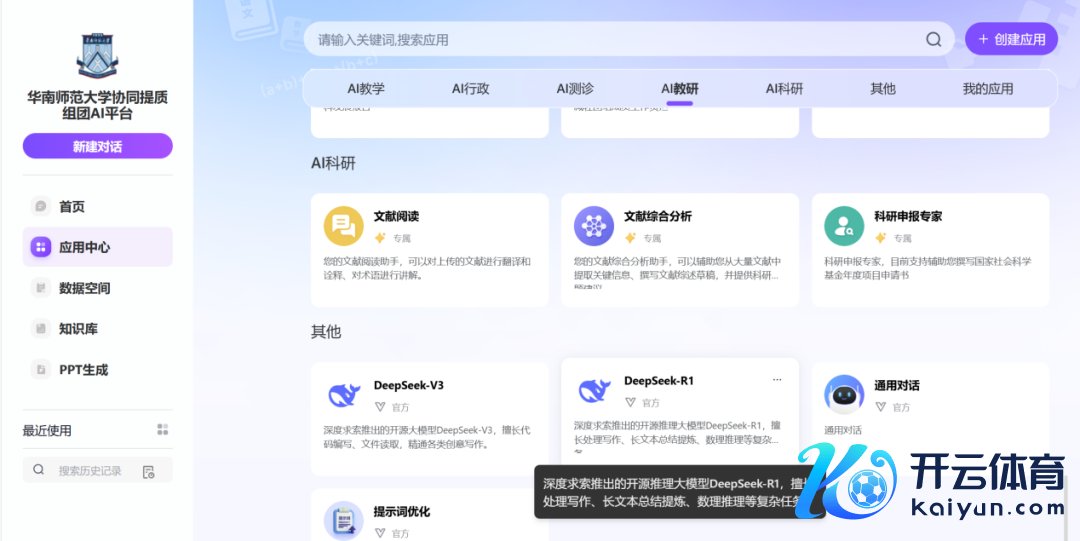Screen dimensions: 1080x541
Task: Click the 创建应用 button
Action: [1011, 40]
